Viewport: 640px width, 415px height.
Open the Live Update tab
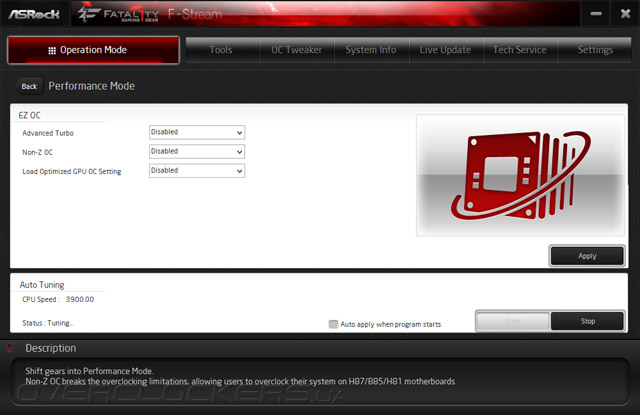point(446,50)
